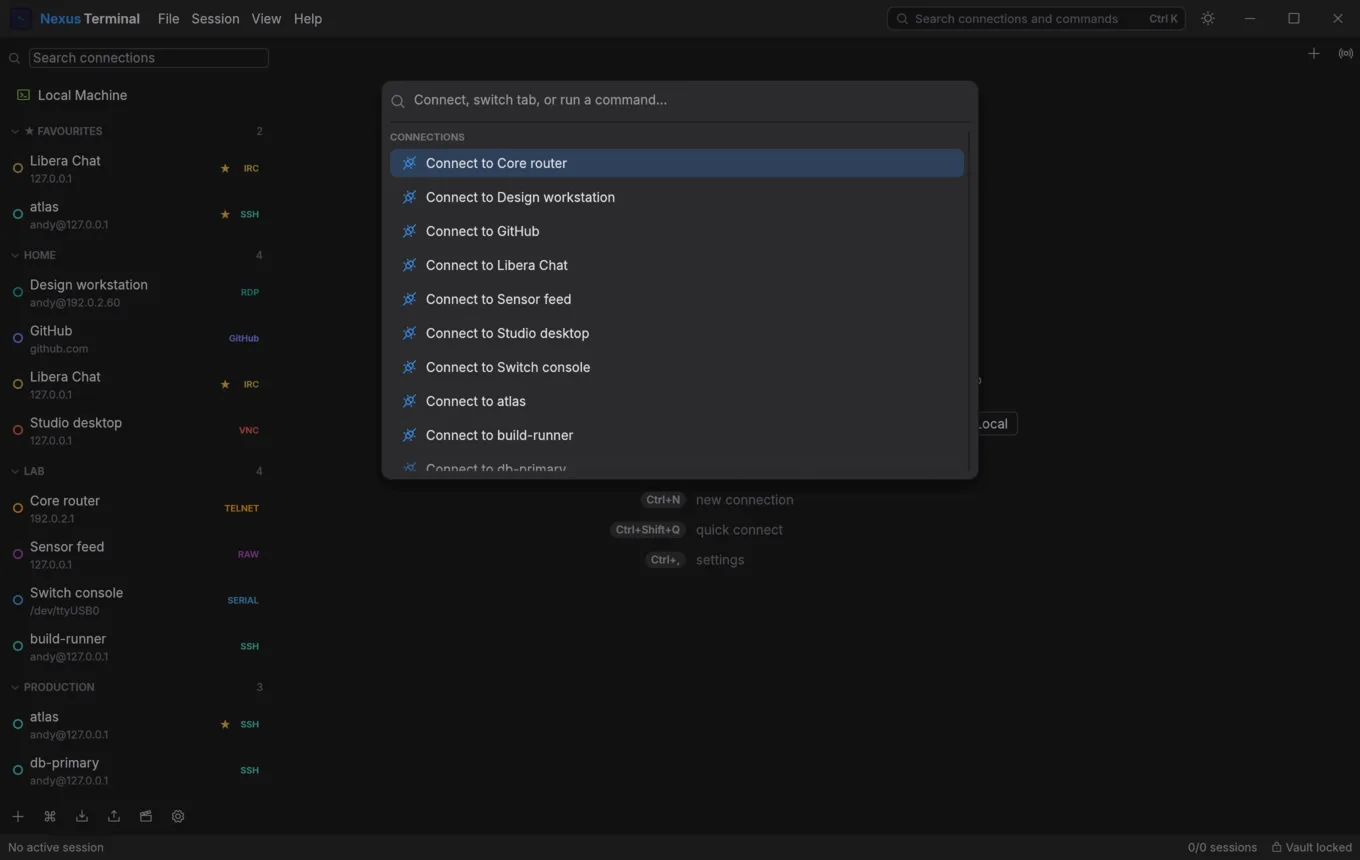Image resolution: width=1360 pixels, height=860 pixels.
Task: Click the command palette scrollbar
Action: pyautogui.click(x=970, y=300)
